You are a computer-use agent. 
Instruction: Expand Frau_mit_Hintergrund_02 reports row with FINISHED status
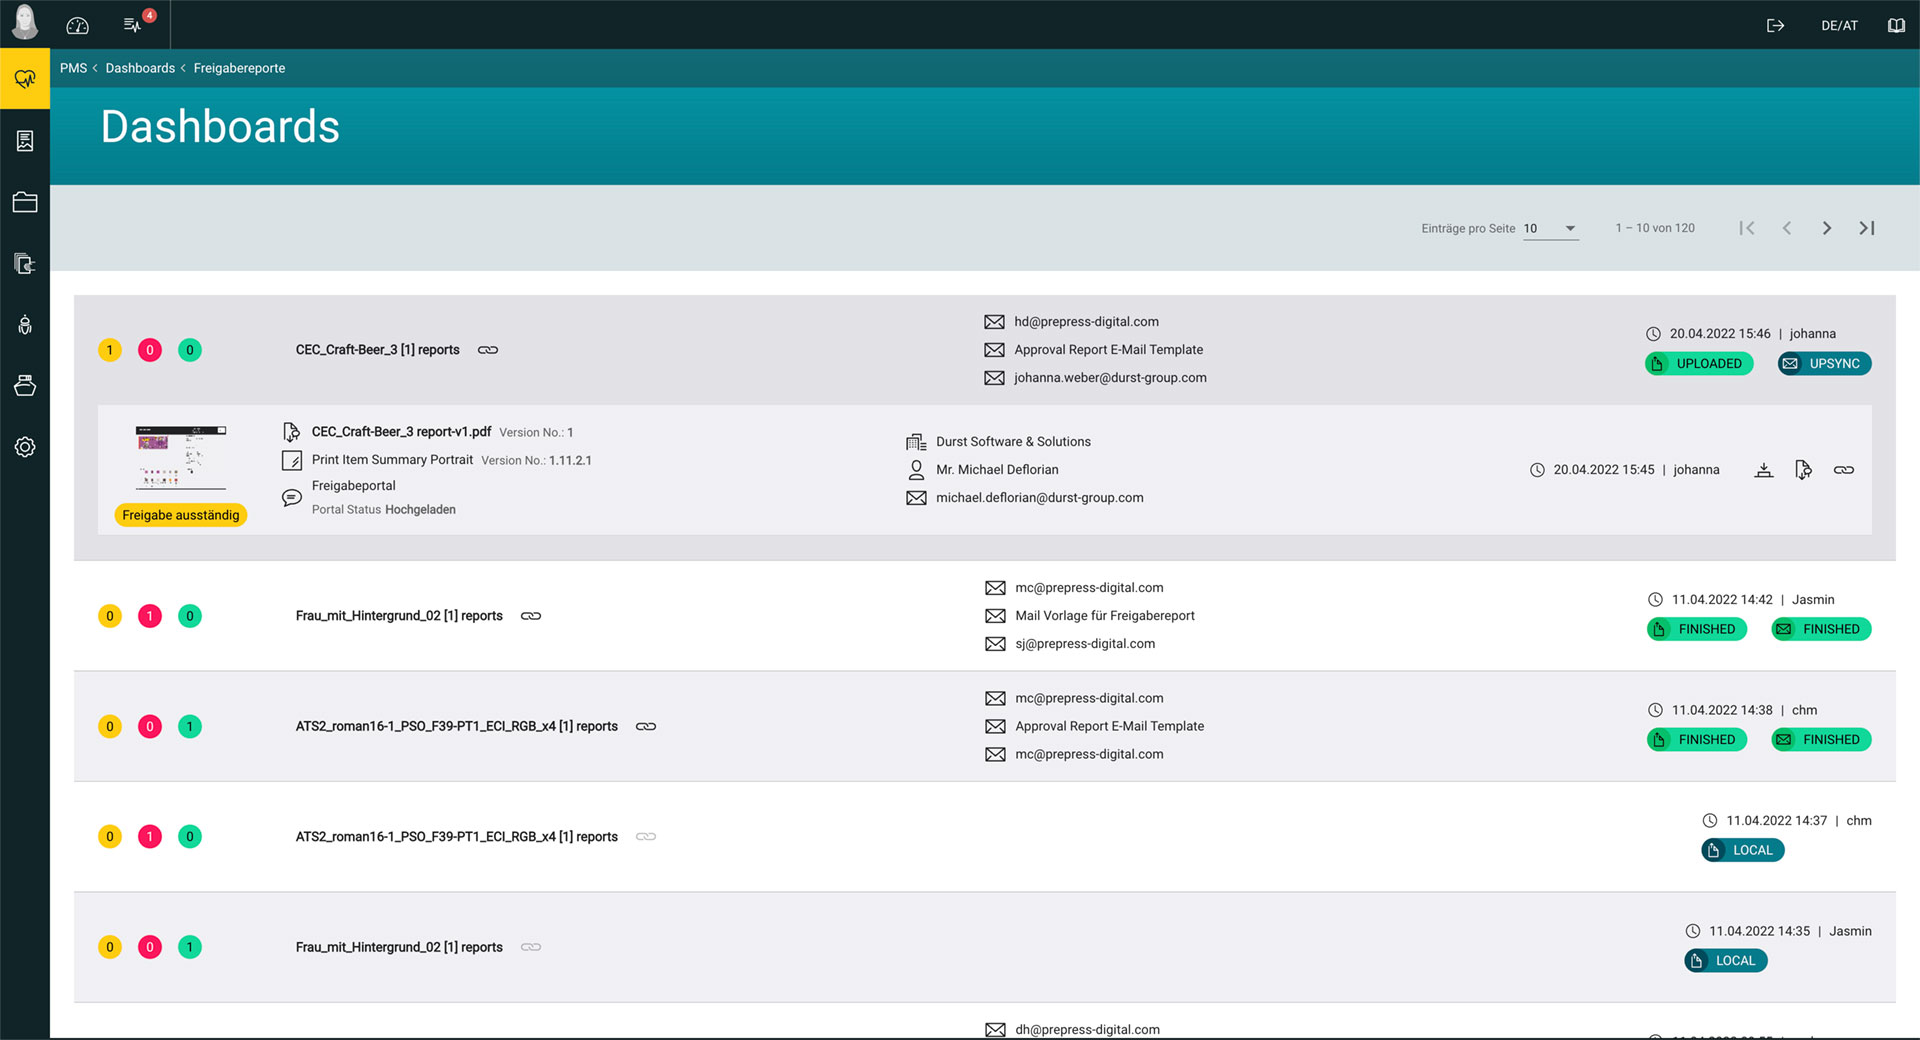click(399, 616)
